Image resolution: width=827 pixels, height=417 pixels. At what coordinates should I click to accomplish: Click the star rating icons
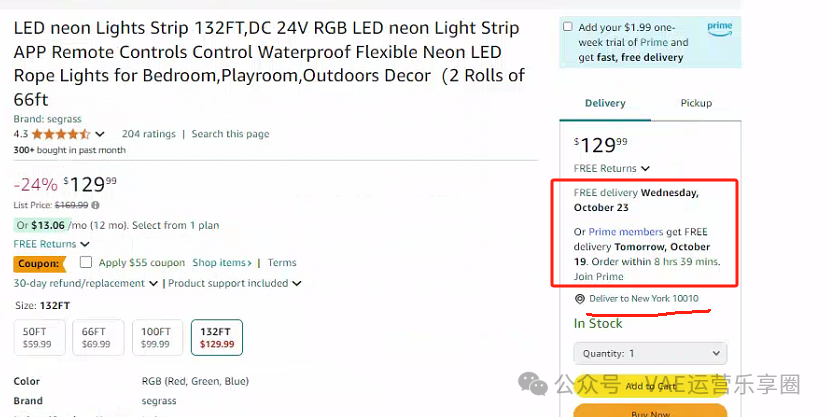(61, 134)
